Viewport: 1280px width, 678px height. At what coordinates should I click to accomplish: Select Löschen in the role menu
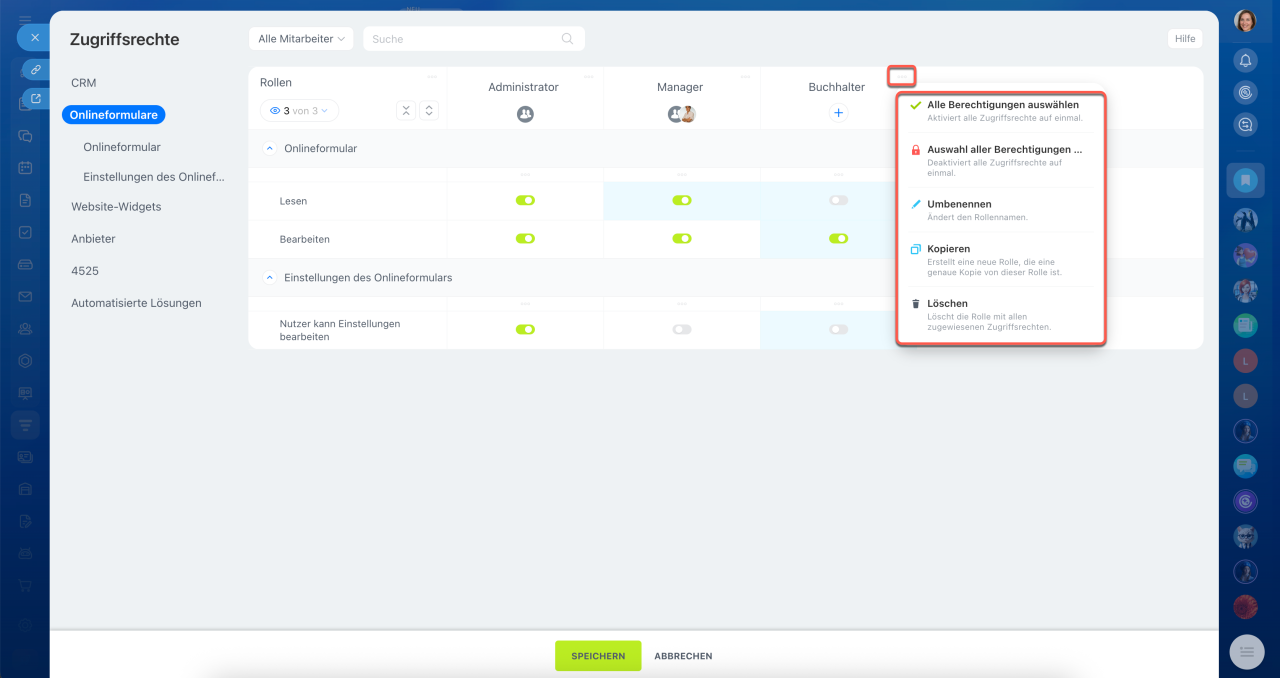coord(1001,314)
